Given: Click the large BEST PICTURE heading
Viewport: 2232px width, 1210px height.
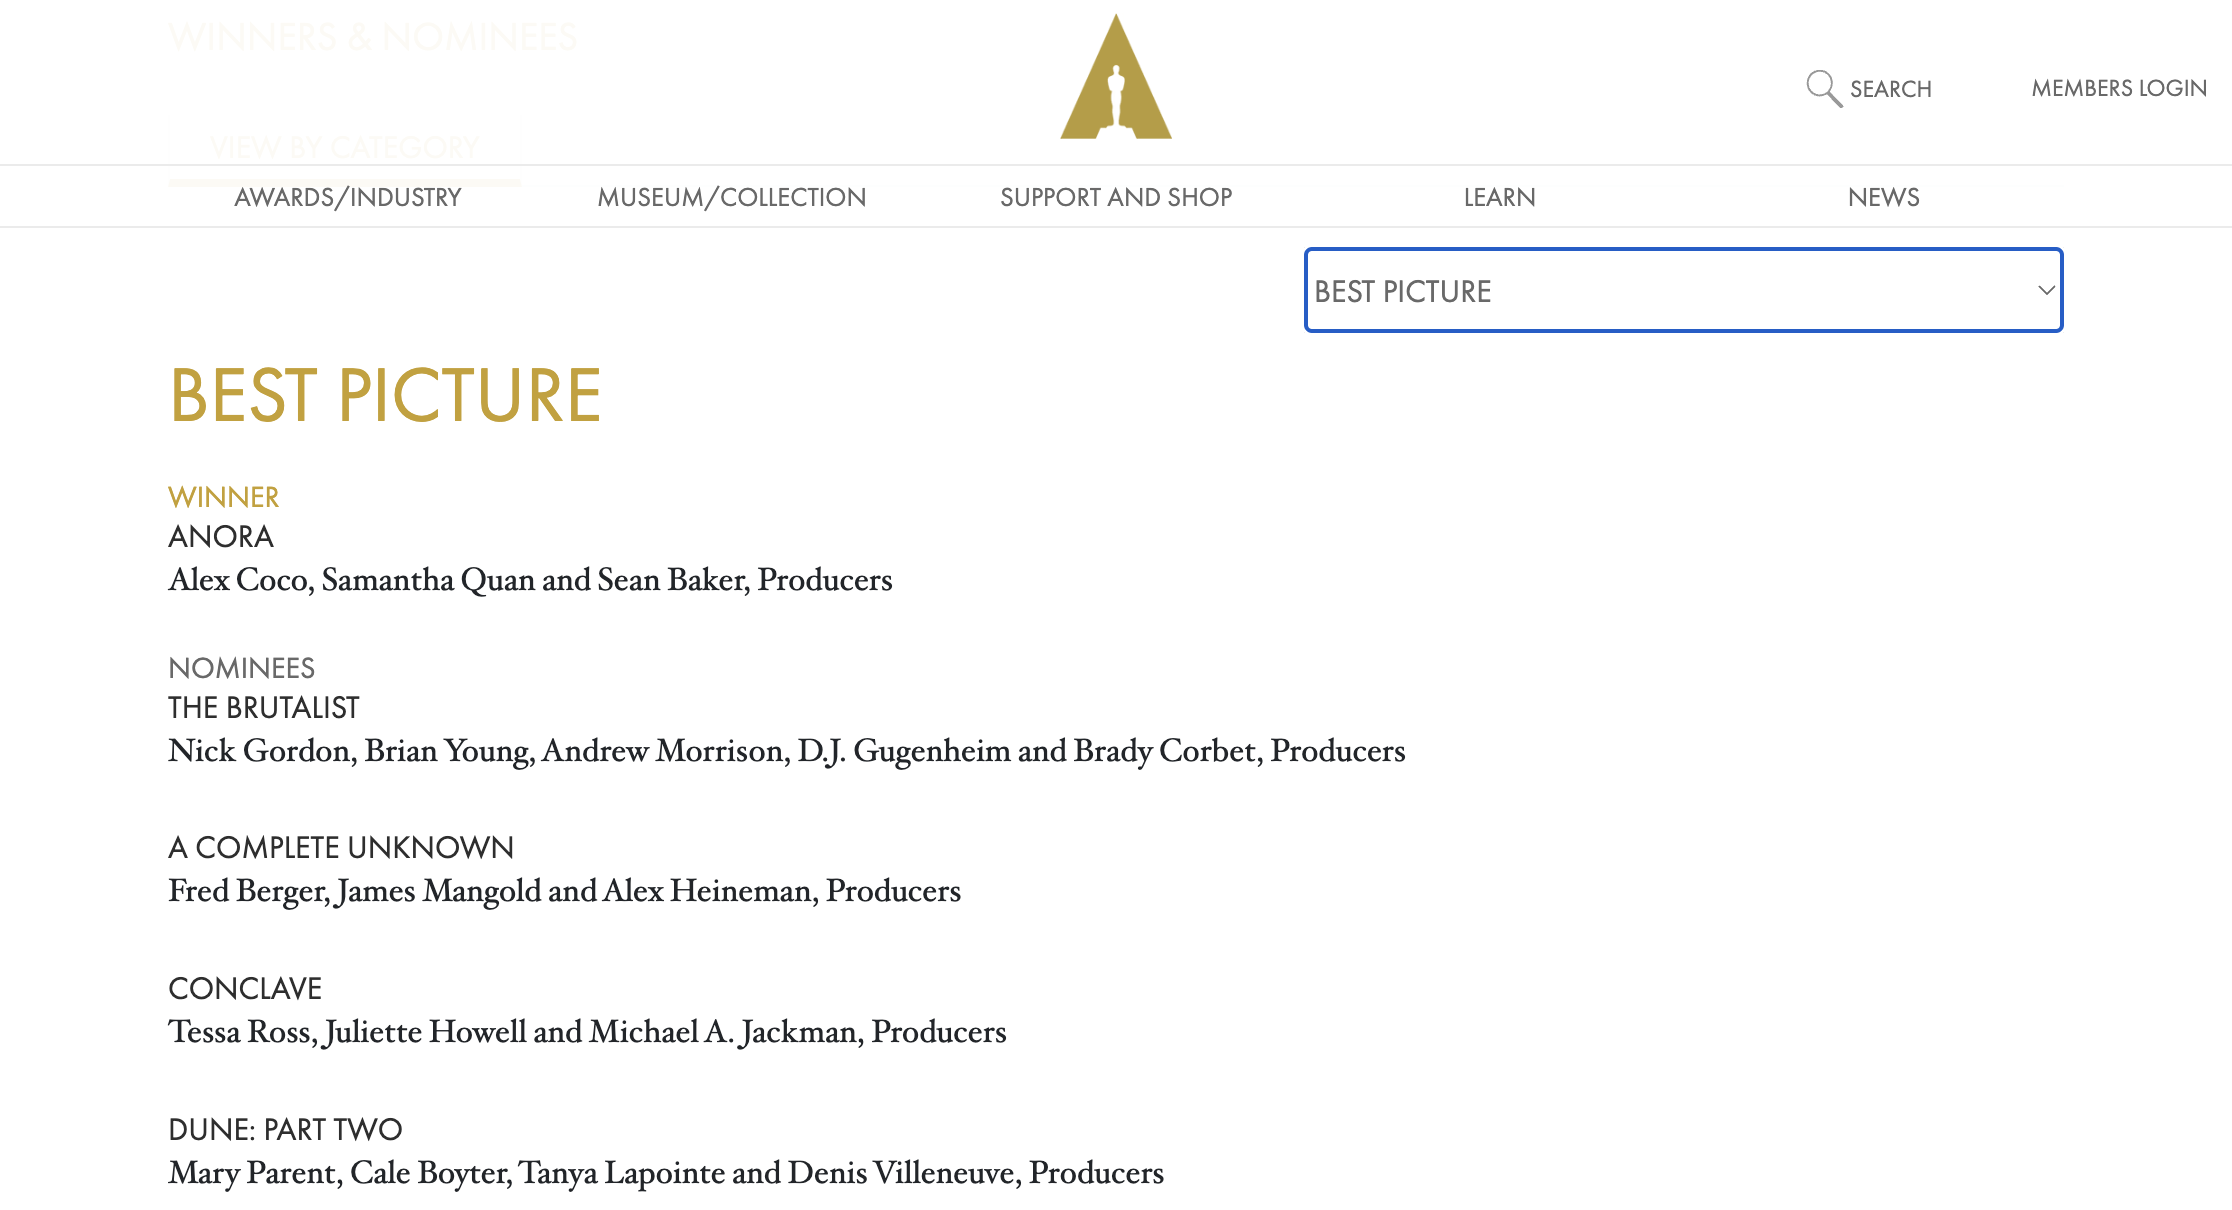Looking at the screenshot, I should coord(385,395).
